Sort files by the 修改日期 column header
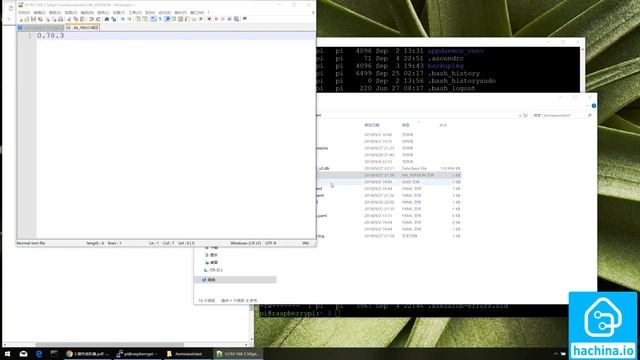Viewport: 640px width, 360px height. click(372, 125)
